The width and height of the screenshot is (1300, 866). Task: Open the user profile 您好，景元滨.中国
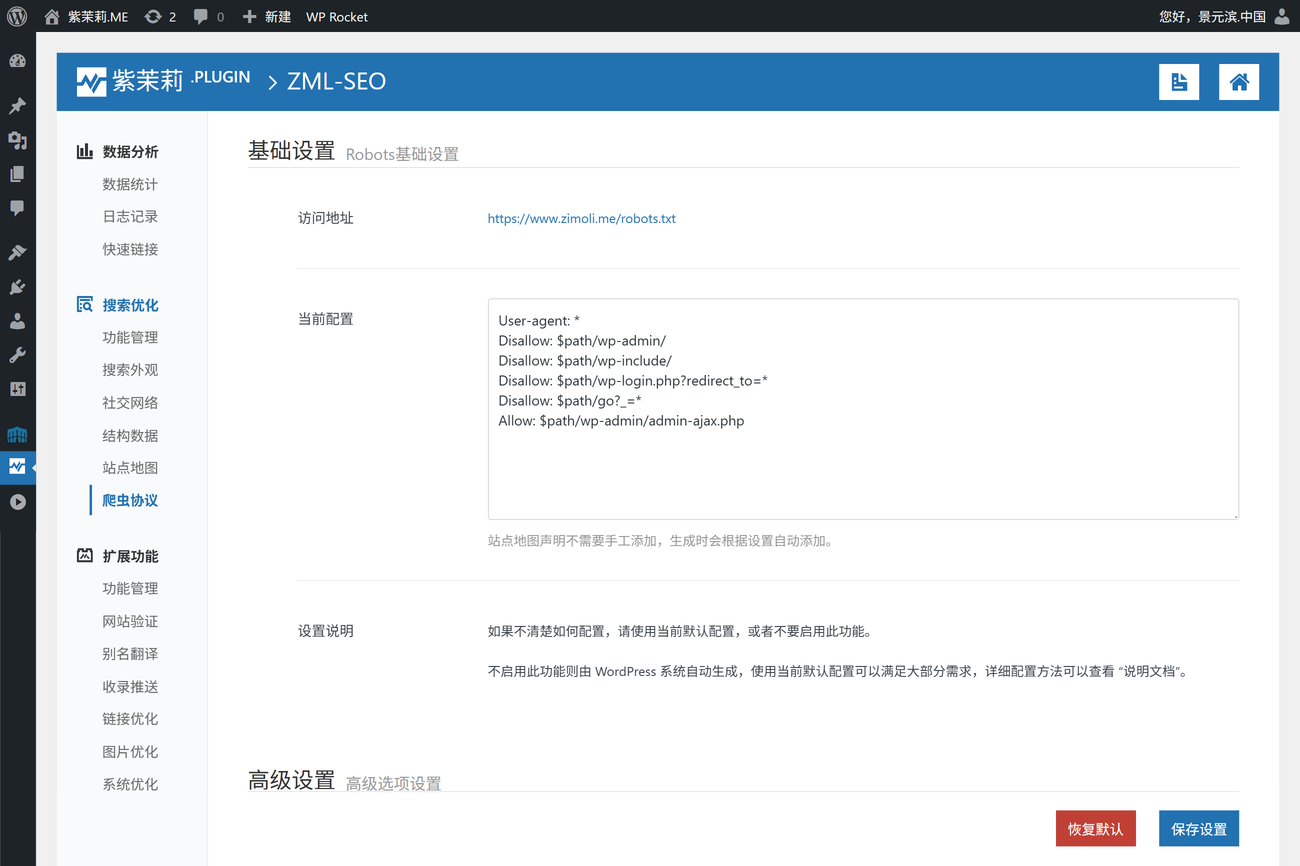tap(1212, 16)
